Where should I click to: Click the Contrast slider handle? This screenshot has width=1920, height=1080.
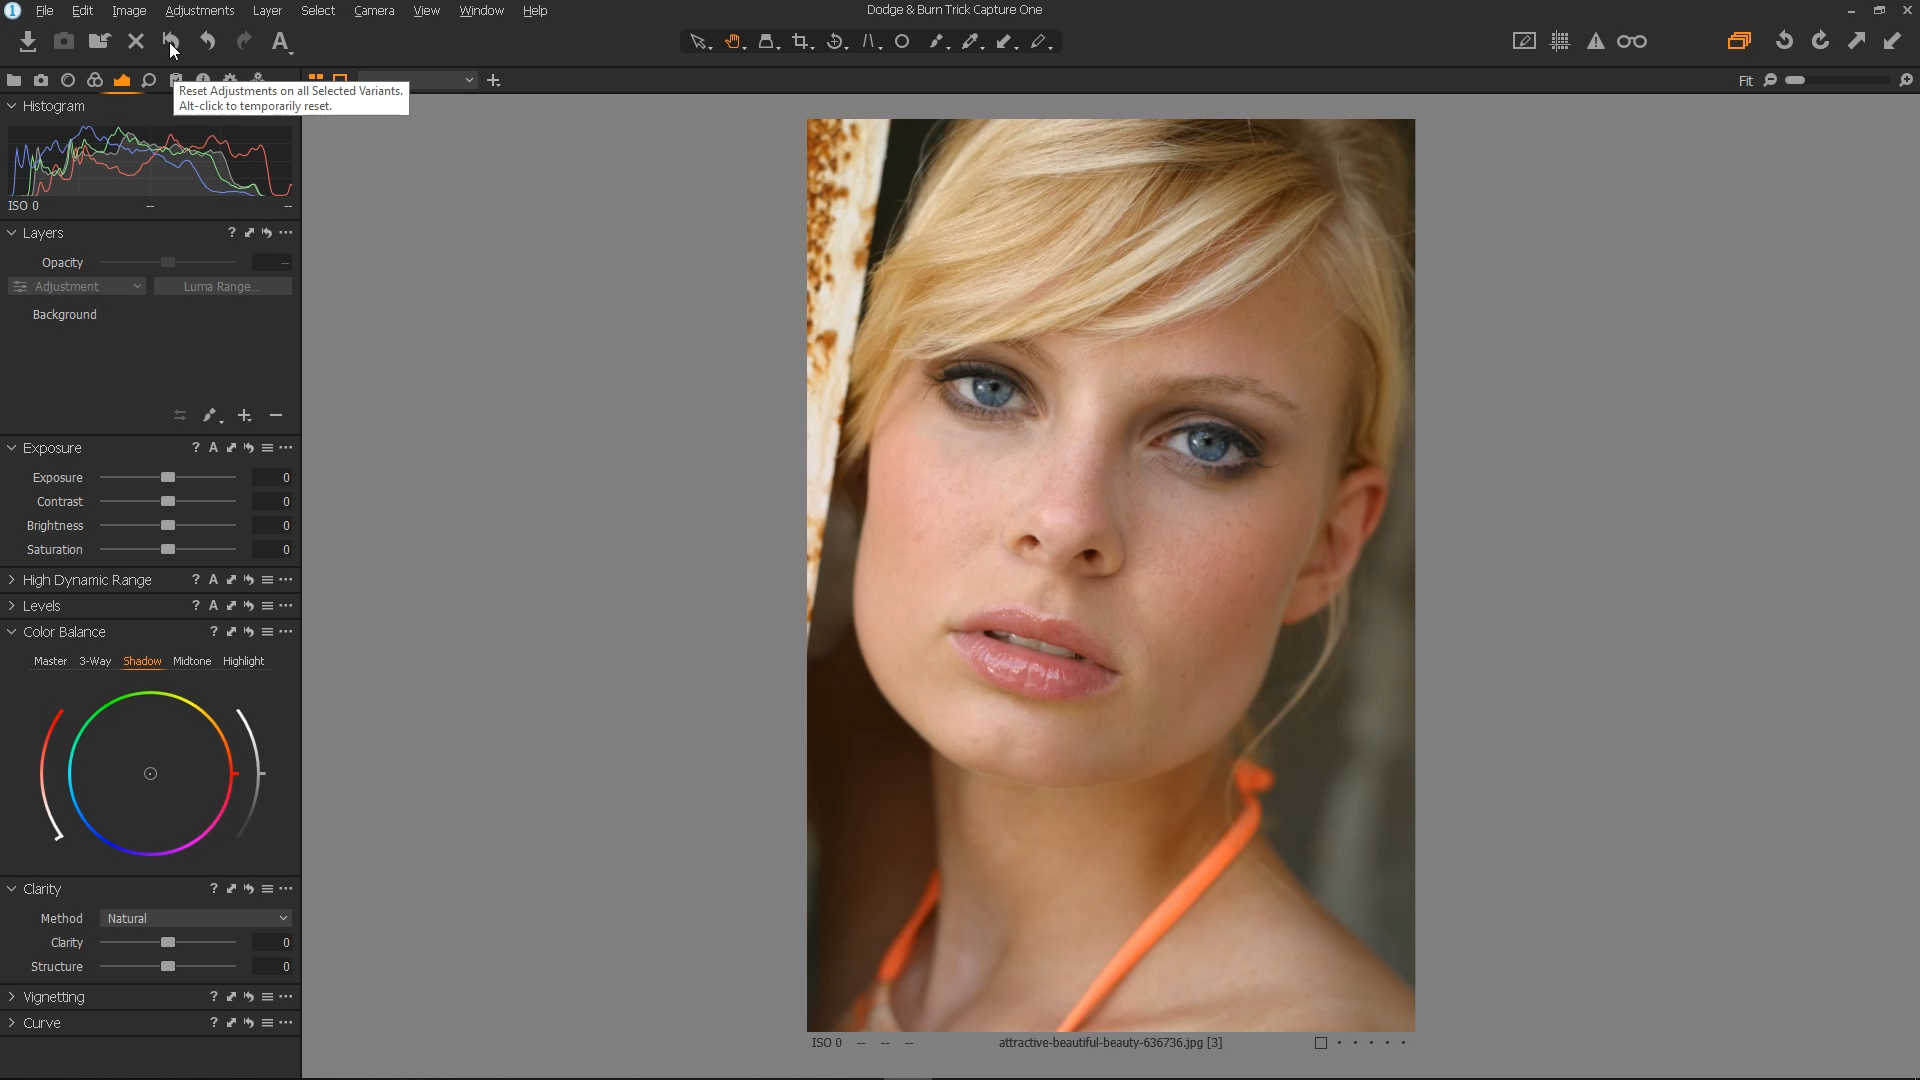(168, 502)
